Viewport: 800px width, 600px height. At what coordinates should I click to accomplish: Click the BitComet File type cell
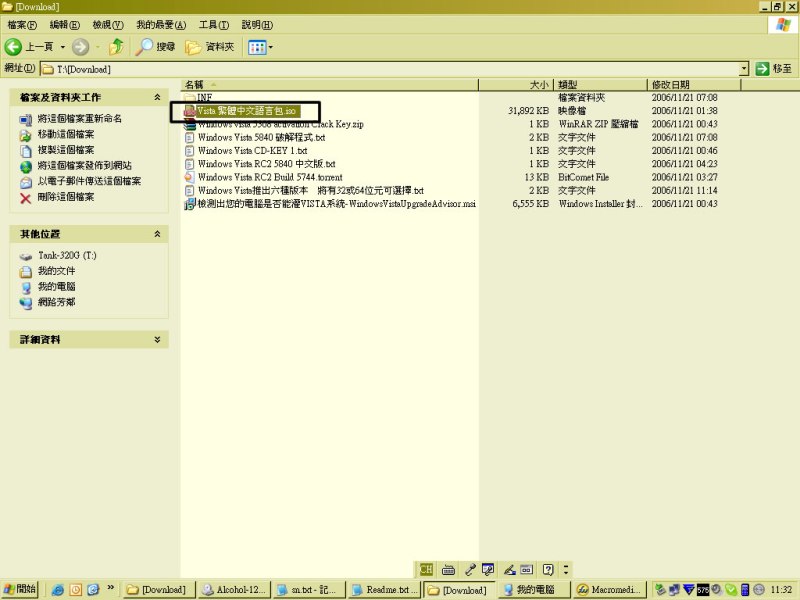[x=583, y=177]
